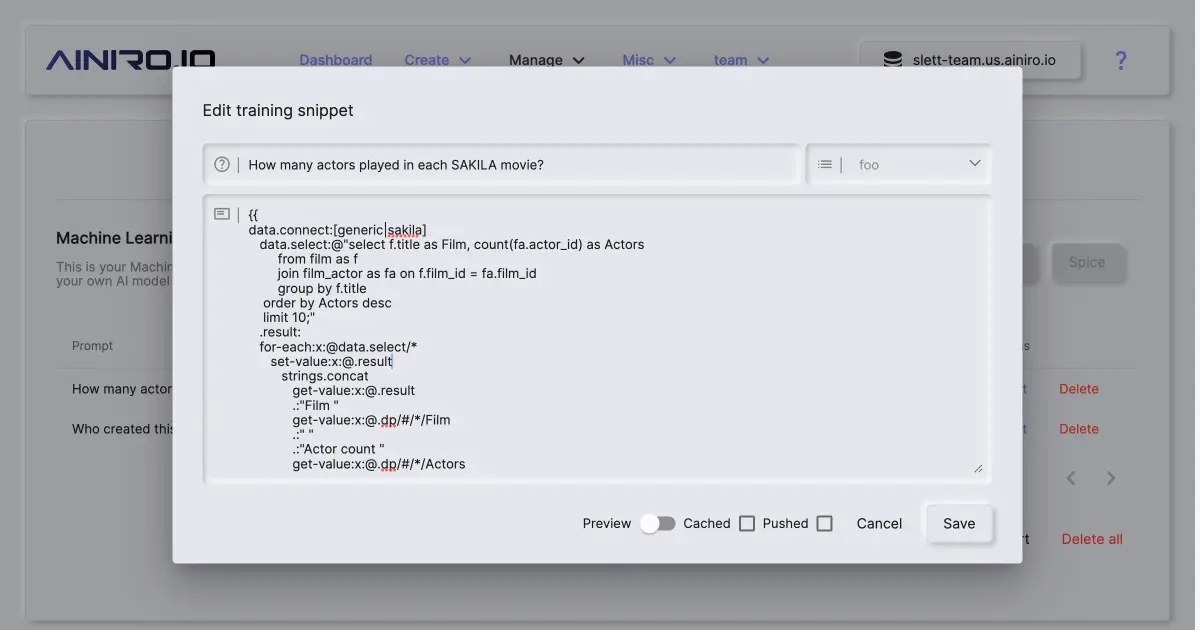Open the Manage dropdown menu
1200x630 pixels.
(546, 60)
